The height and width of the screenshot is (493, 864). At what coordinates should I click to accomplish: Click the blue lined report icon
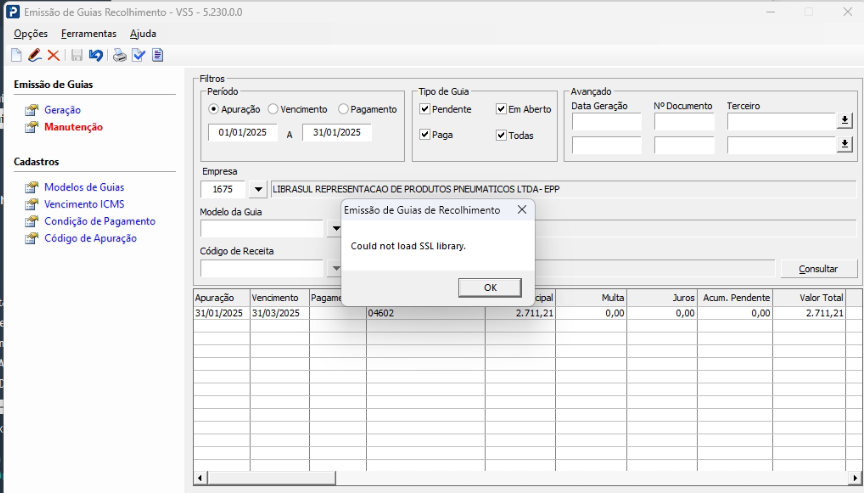[x=157, y=55]
